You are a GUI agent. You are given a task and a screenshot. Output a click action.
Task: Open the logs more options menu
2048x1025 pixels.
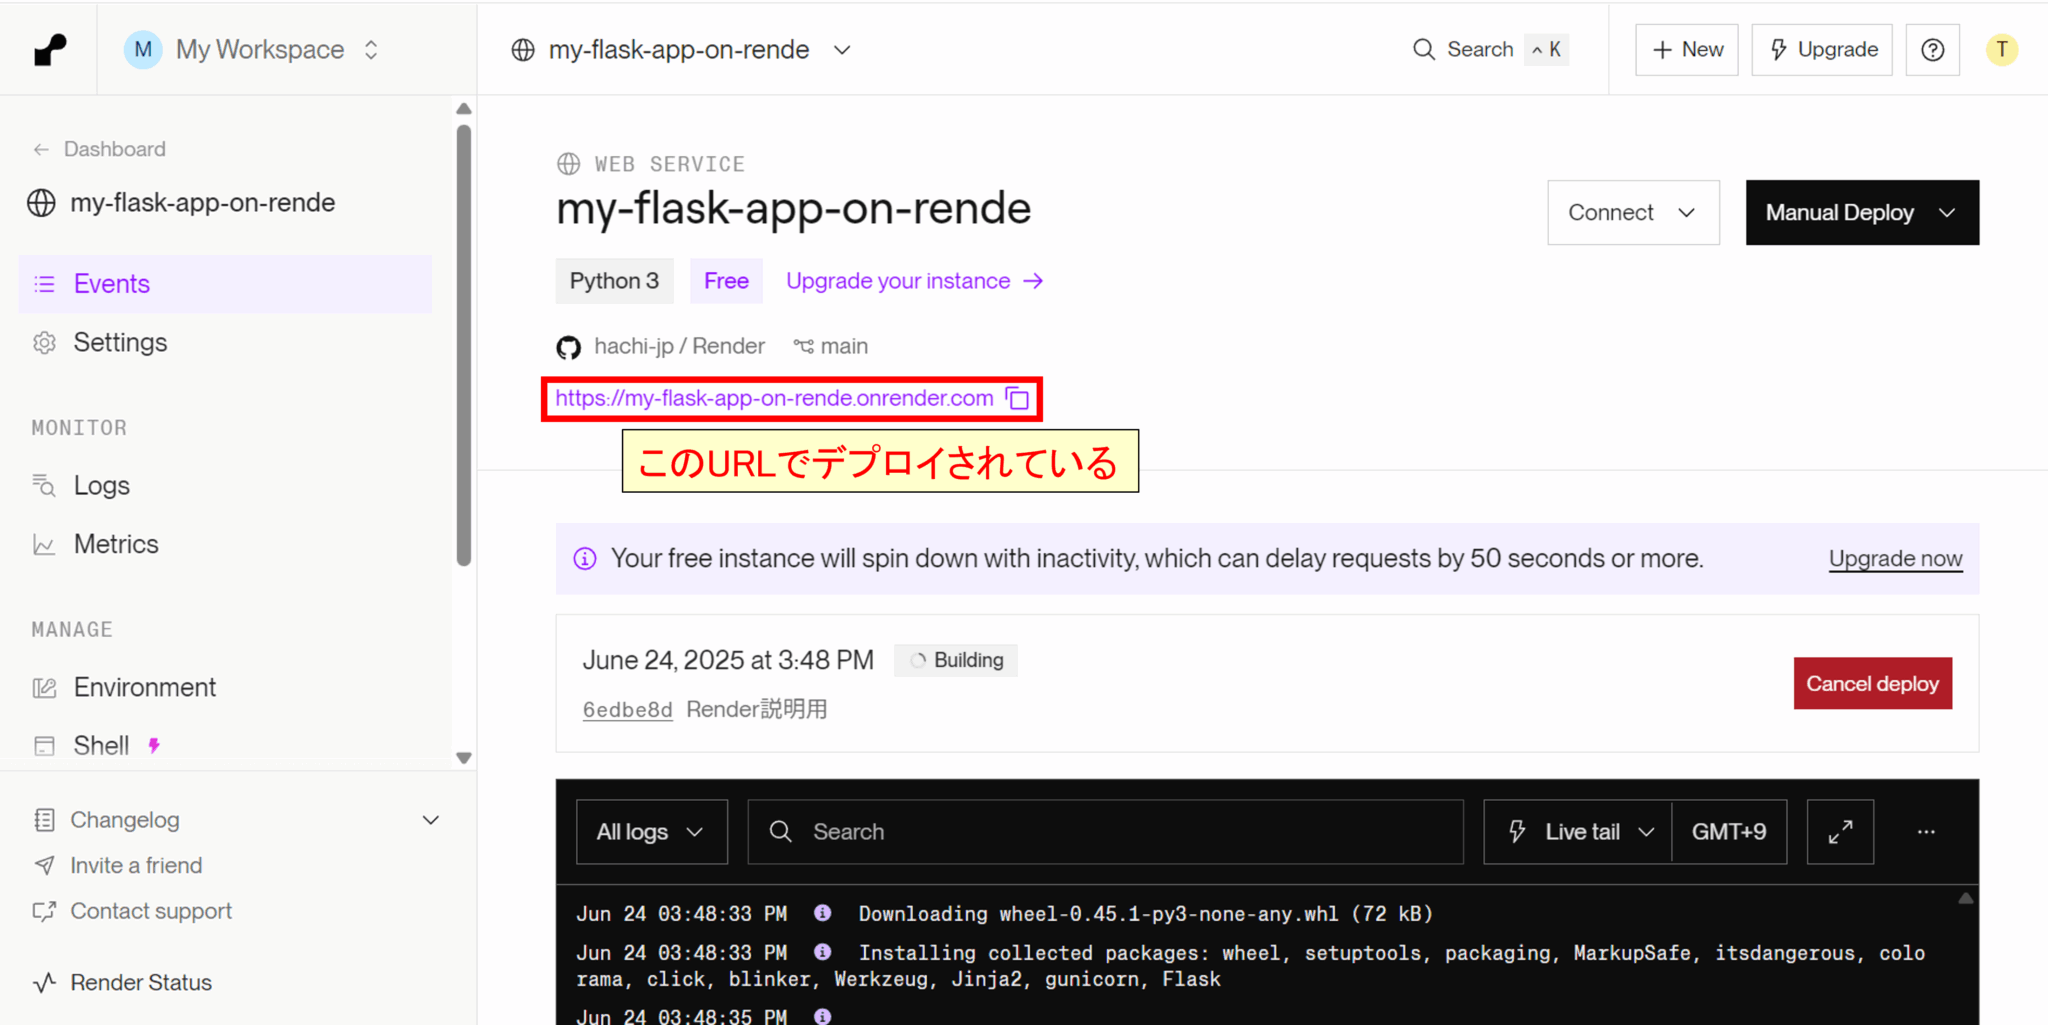click(1926, 832)
